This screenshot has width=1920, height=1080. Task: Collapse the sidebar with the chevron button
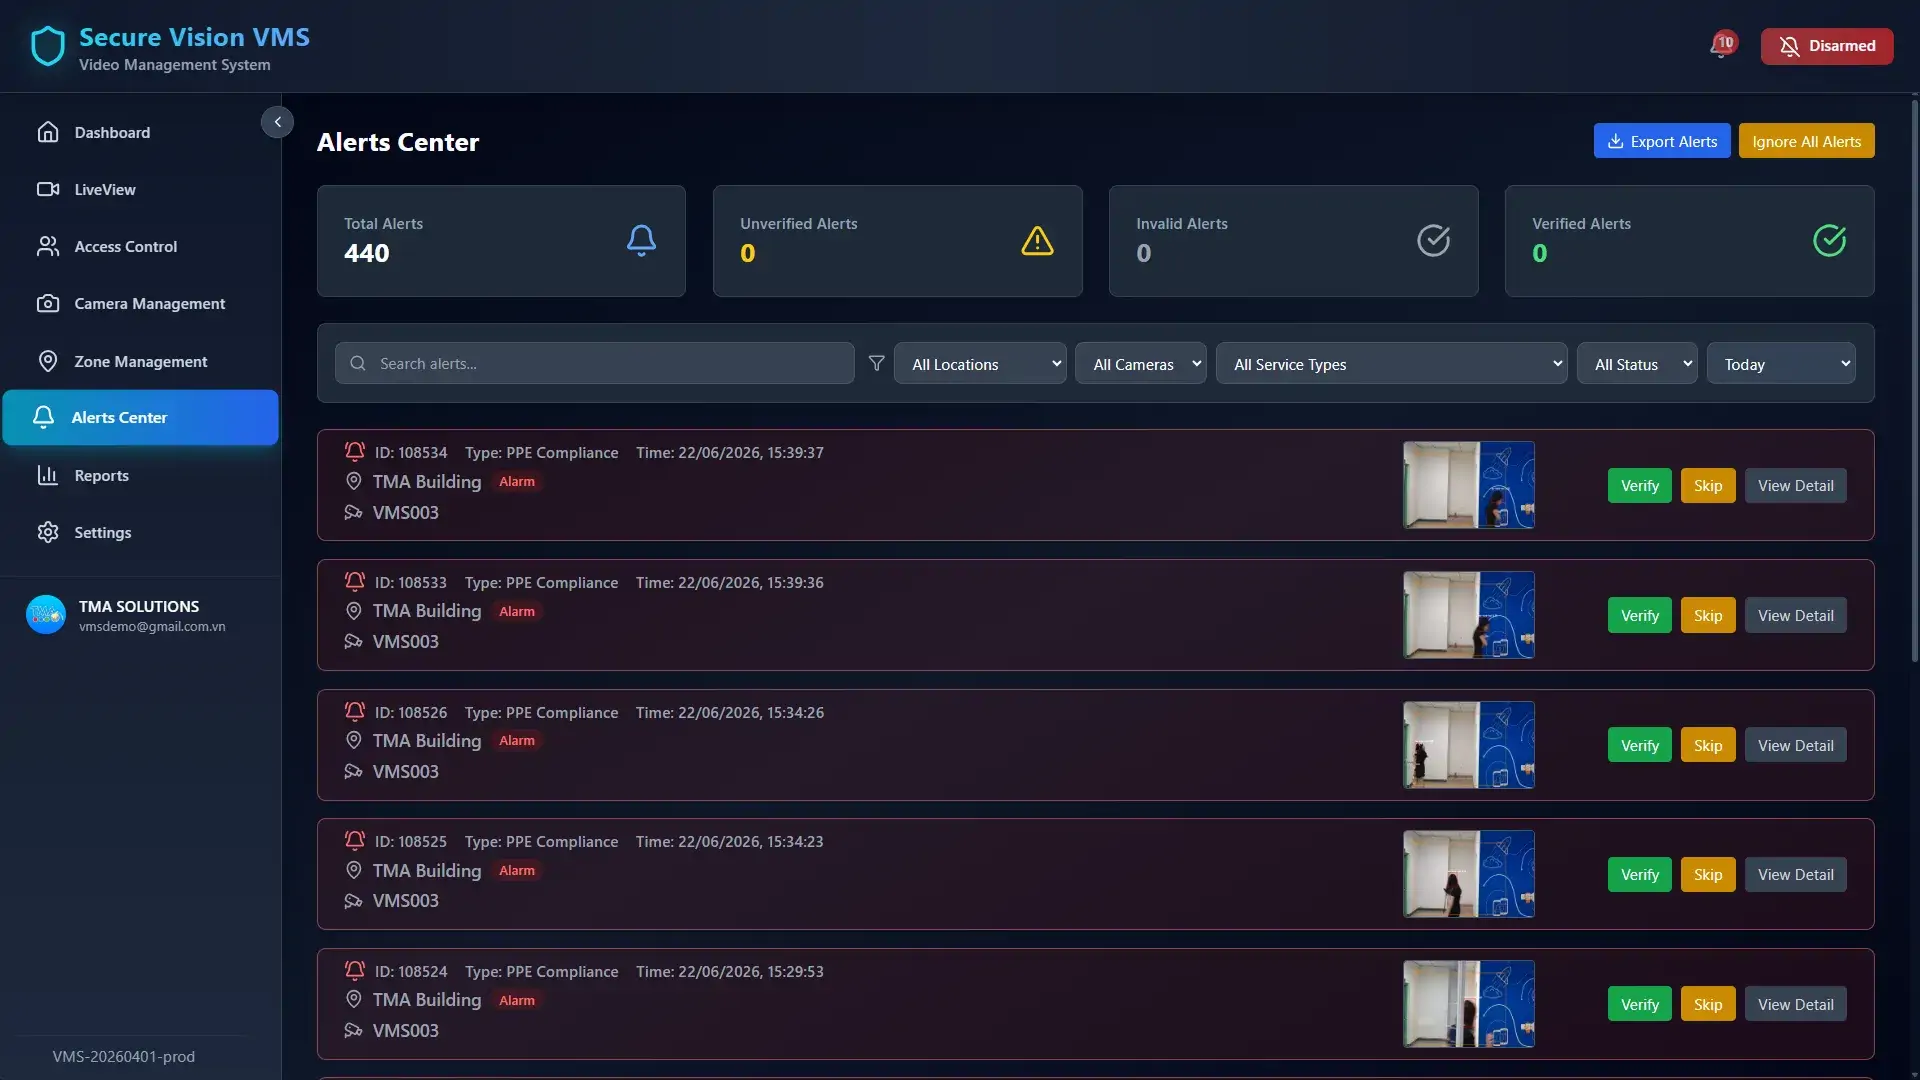[277, 122]
